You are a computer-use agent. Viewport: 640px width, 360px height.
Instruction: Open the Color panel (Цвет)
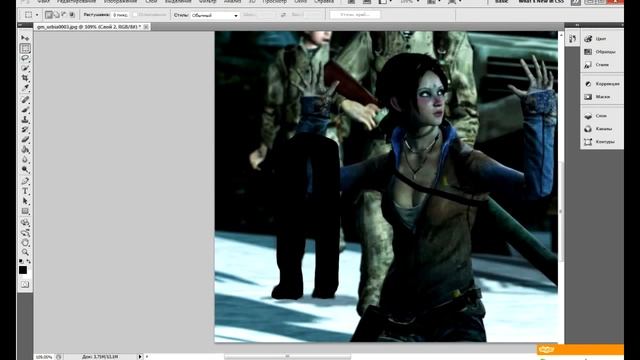602,39
